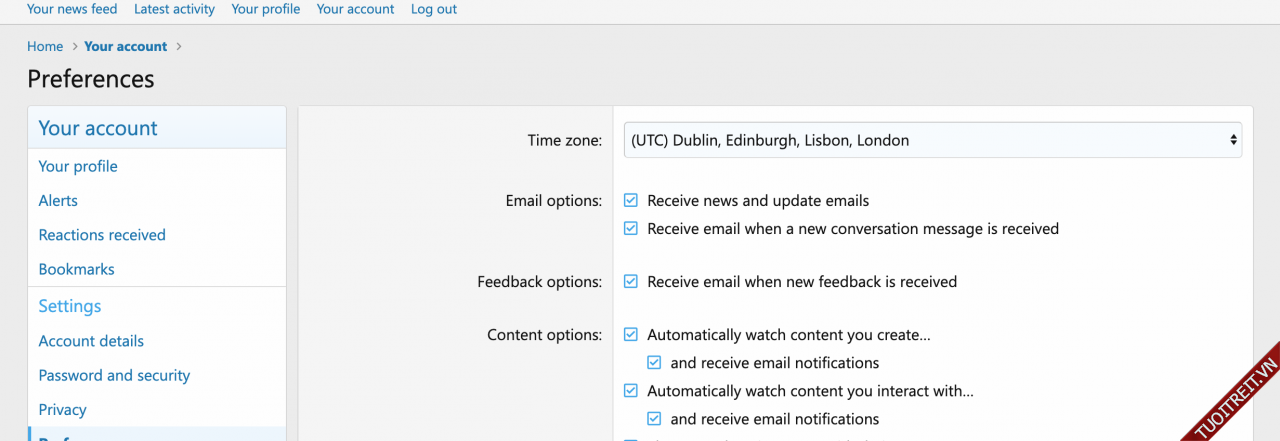The image size is (1280, 441).
Task: Open Password and security settings
Action: coord(114,375)
